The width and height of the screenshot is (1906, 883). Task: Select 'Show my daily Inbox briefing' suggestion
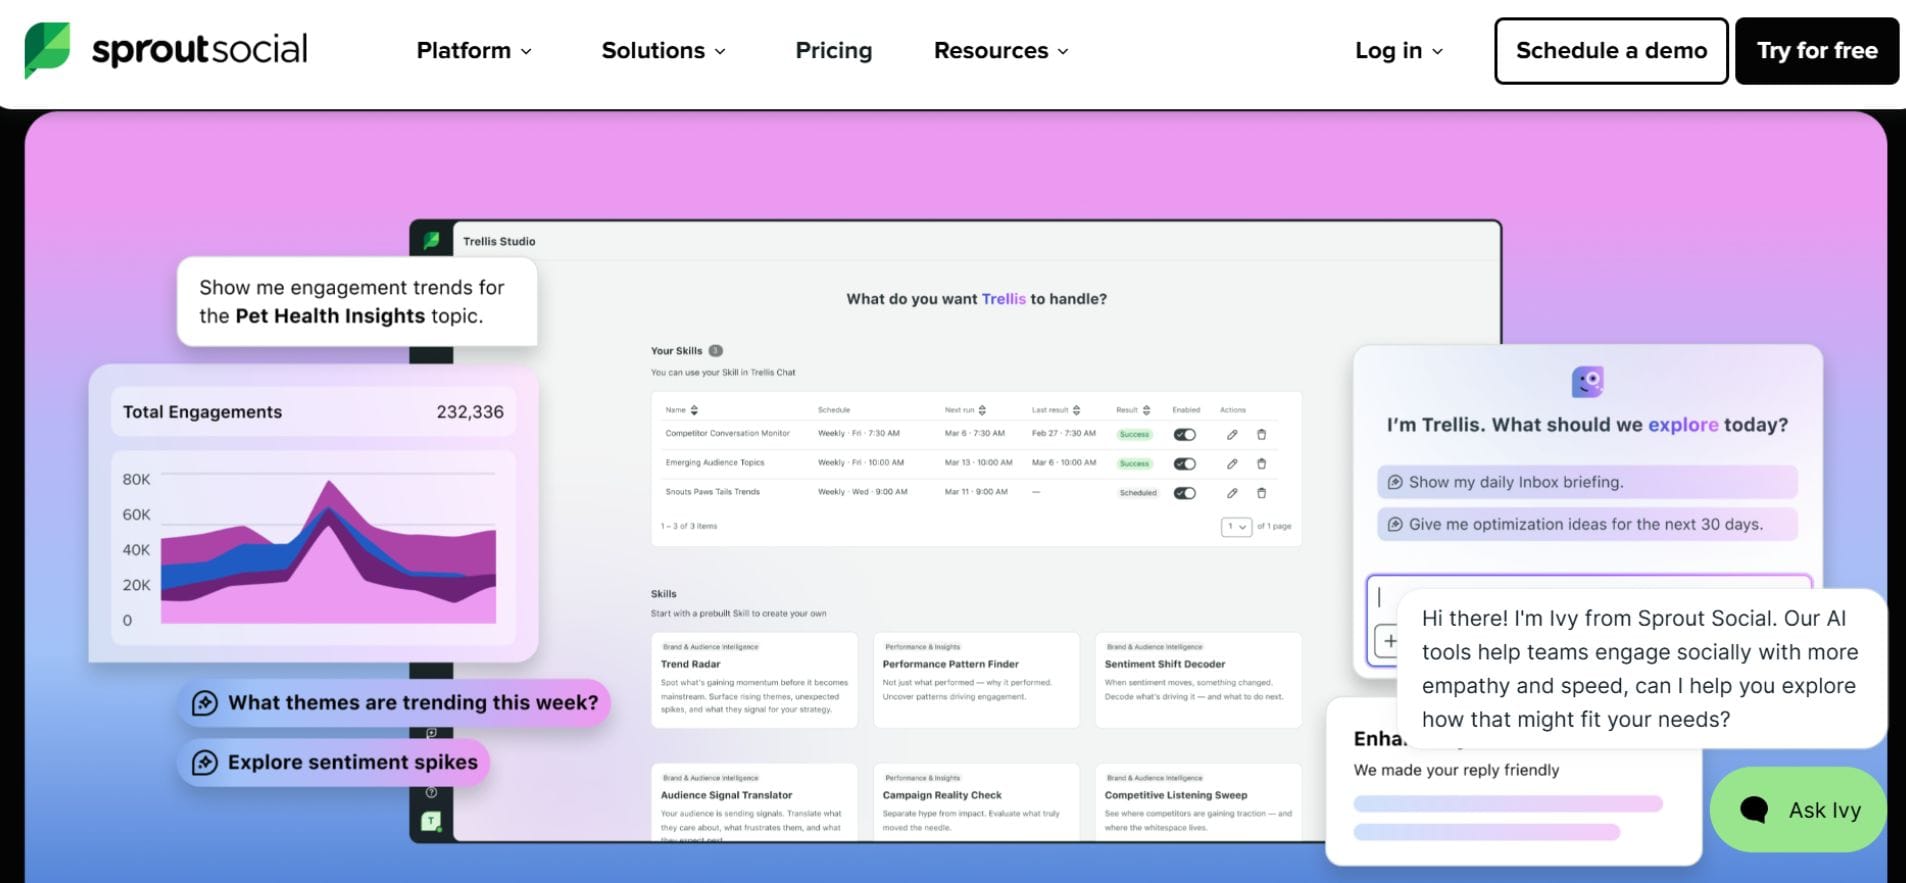pos(1587,482)
